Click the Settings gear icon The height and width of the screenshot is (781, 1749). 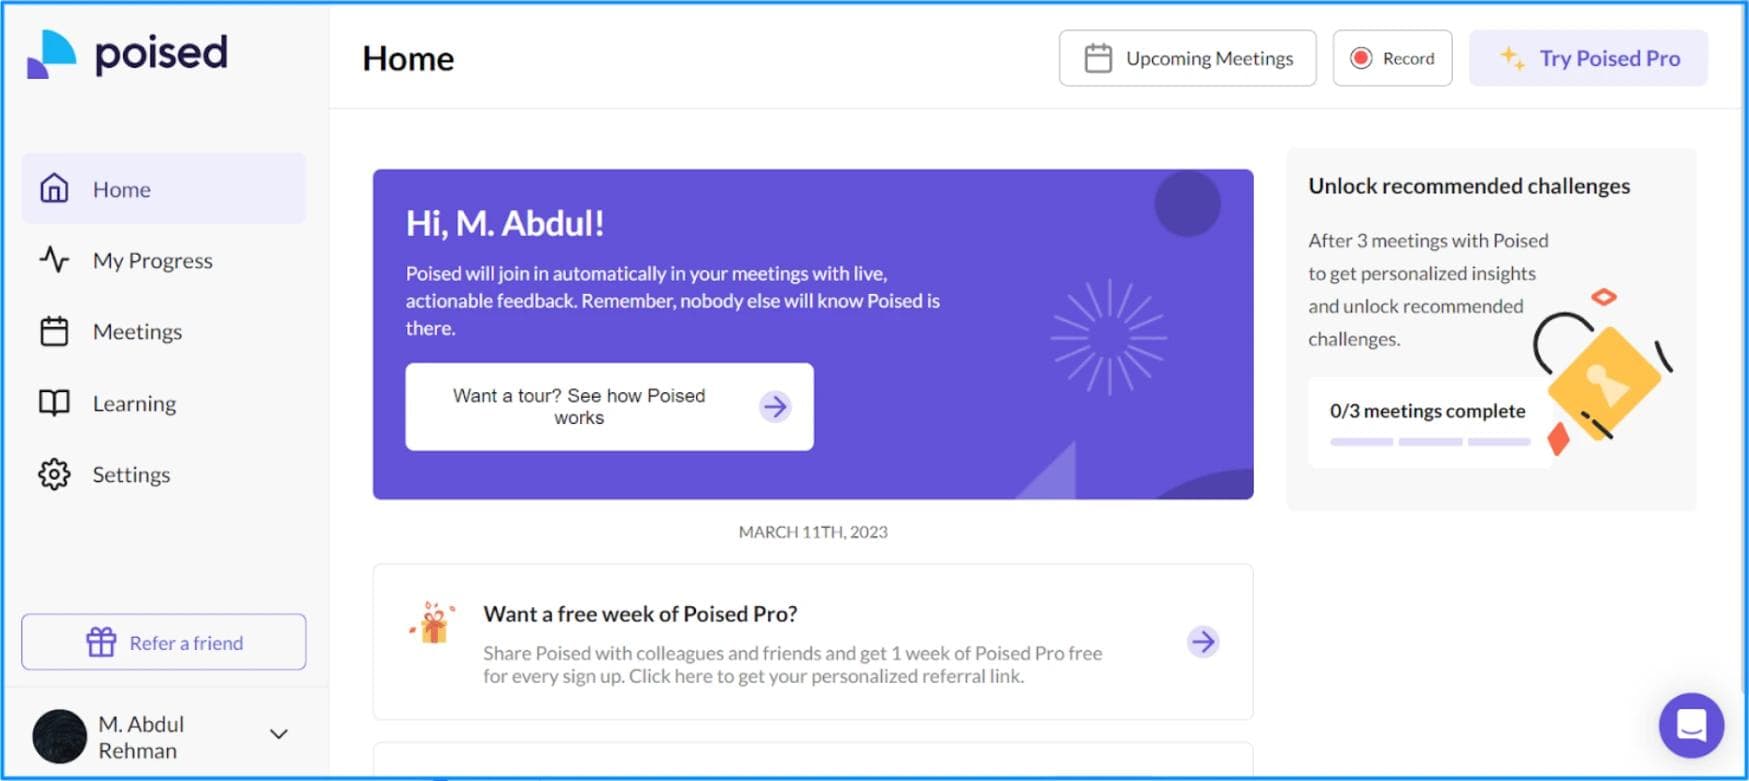(54, 474)
